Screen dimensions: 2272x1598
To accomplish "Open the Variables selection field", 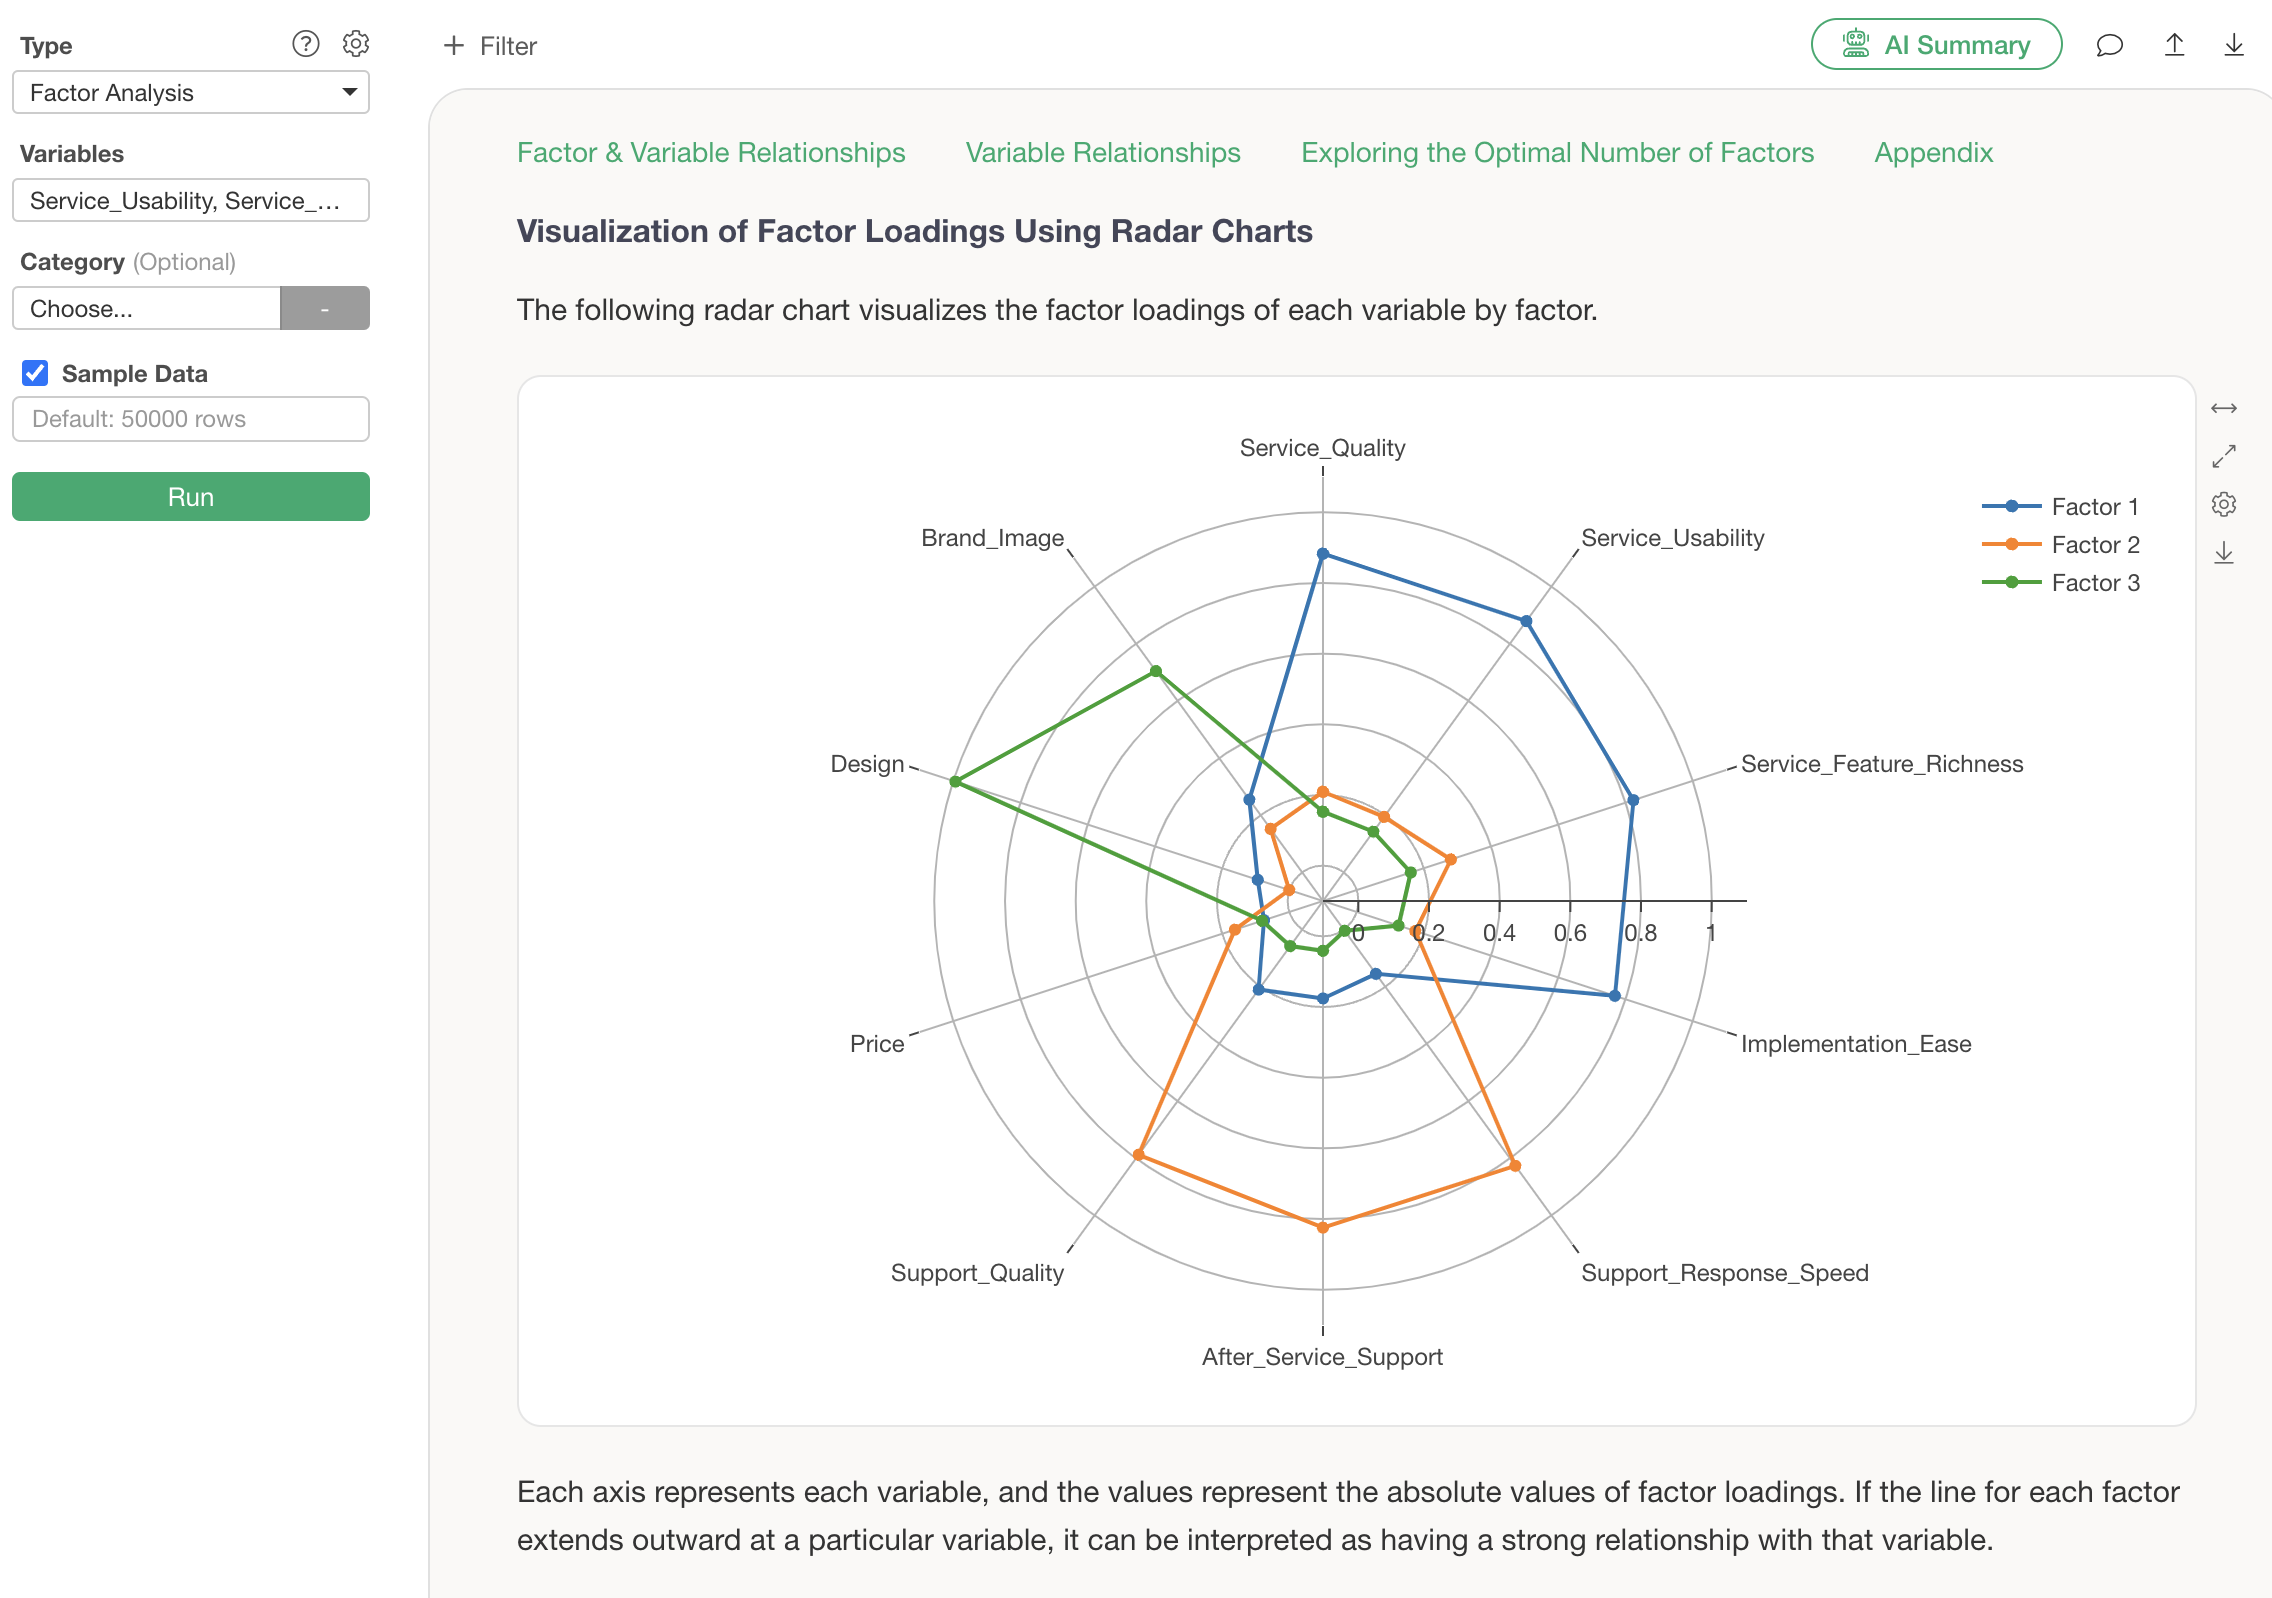I will [x=190, y=200].
